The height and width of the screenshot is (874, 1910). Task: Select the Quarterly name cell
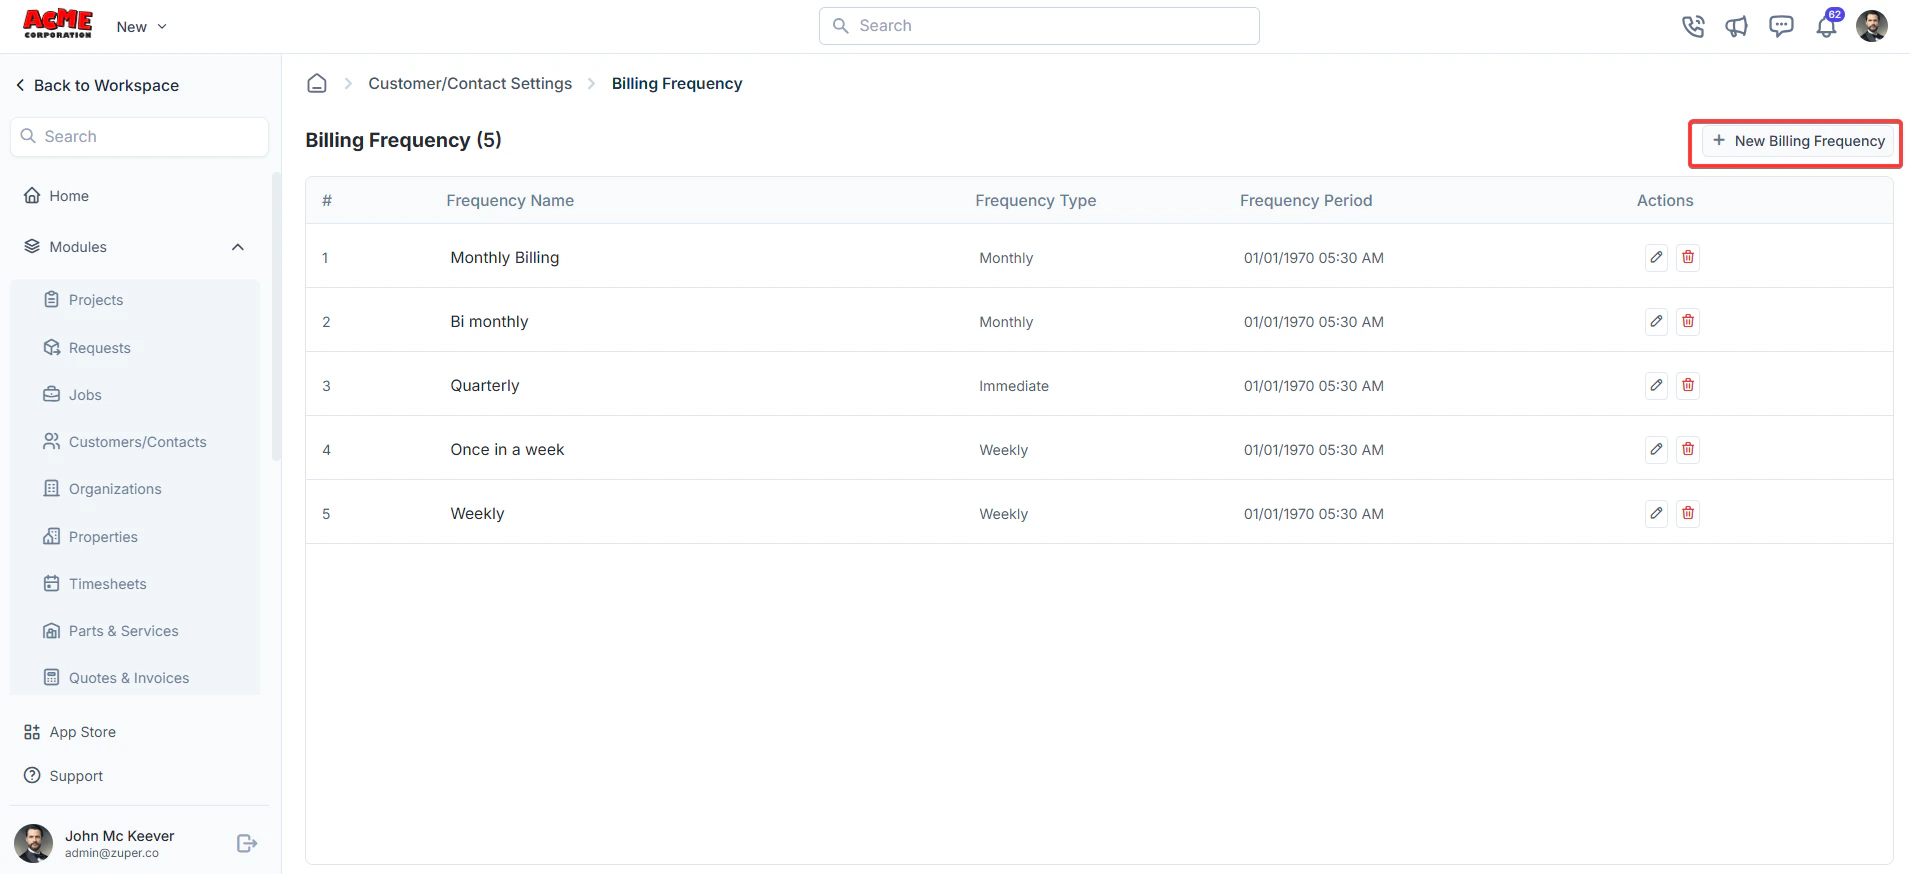tap(485, 385)
